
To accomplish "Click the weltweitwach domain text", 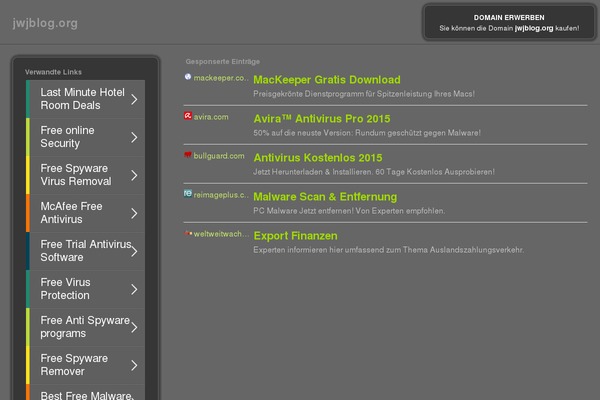I will (221, 234).
